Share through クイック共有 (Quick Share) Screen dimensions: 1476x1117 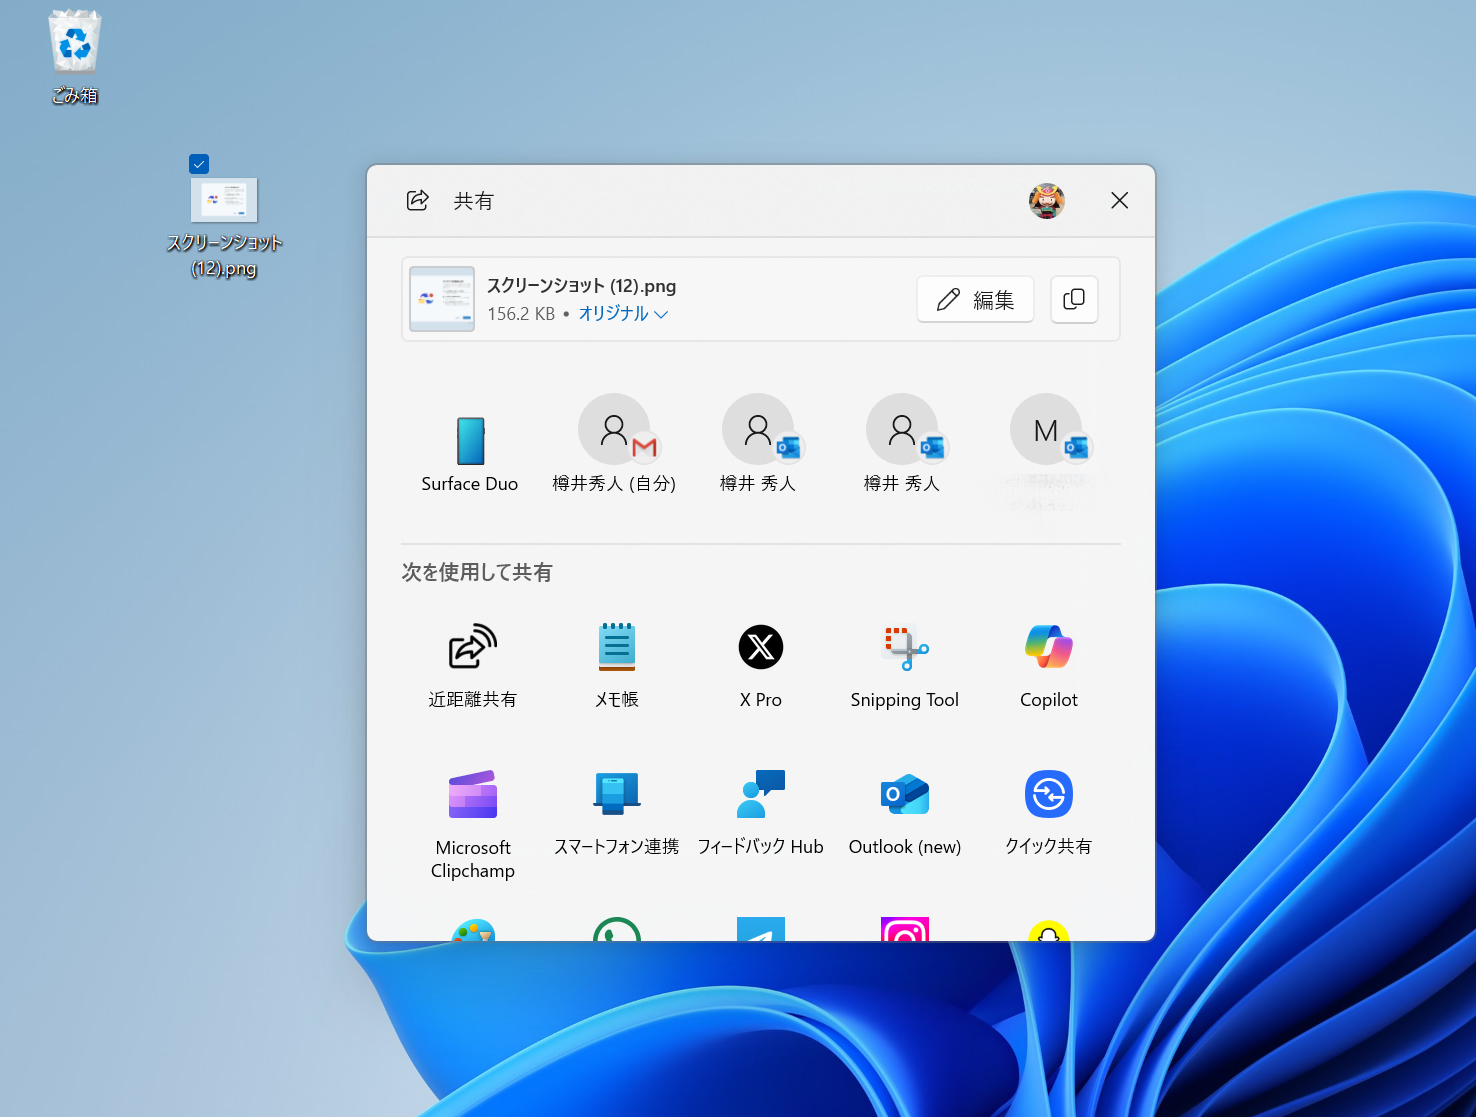[x=1047, y=807]
